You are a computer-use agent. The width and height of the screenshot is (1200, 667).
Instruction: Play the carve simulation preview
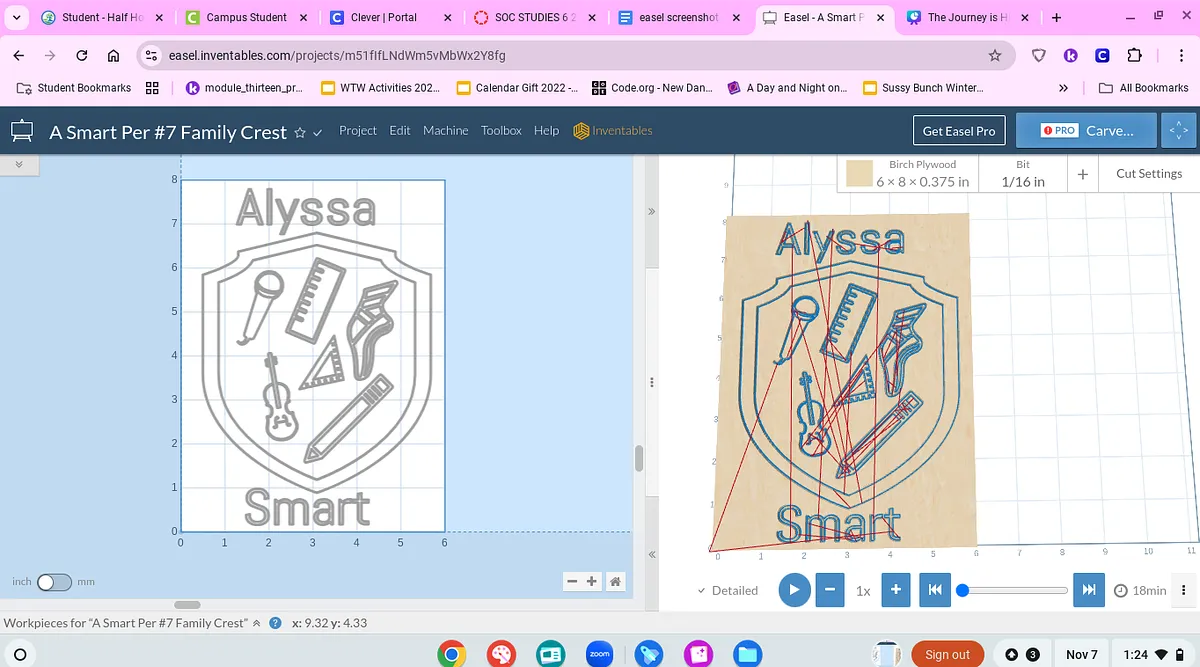pyautogui.click(x=793, y=590)
